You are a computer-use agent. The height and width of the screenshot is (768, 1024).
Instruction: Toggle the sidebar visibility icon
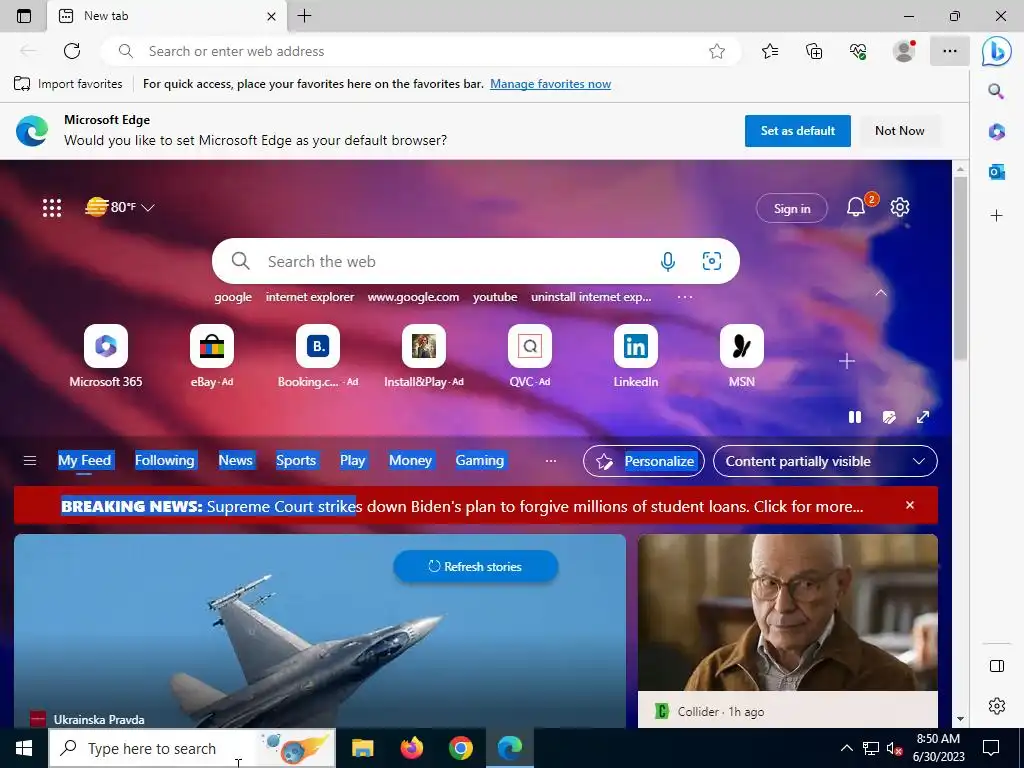[997, 666]
